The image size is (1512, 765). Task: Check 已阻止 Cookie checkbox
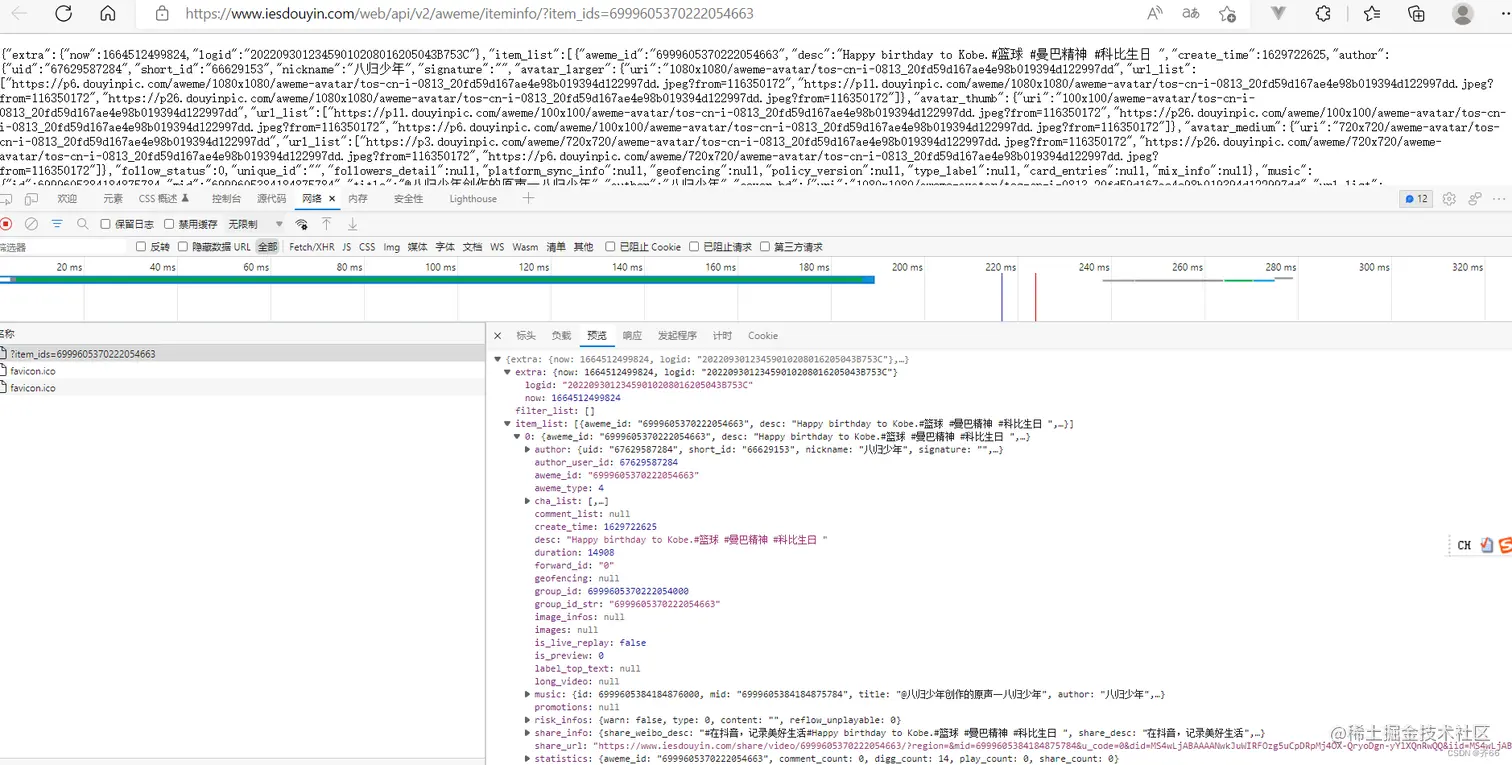610,246
